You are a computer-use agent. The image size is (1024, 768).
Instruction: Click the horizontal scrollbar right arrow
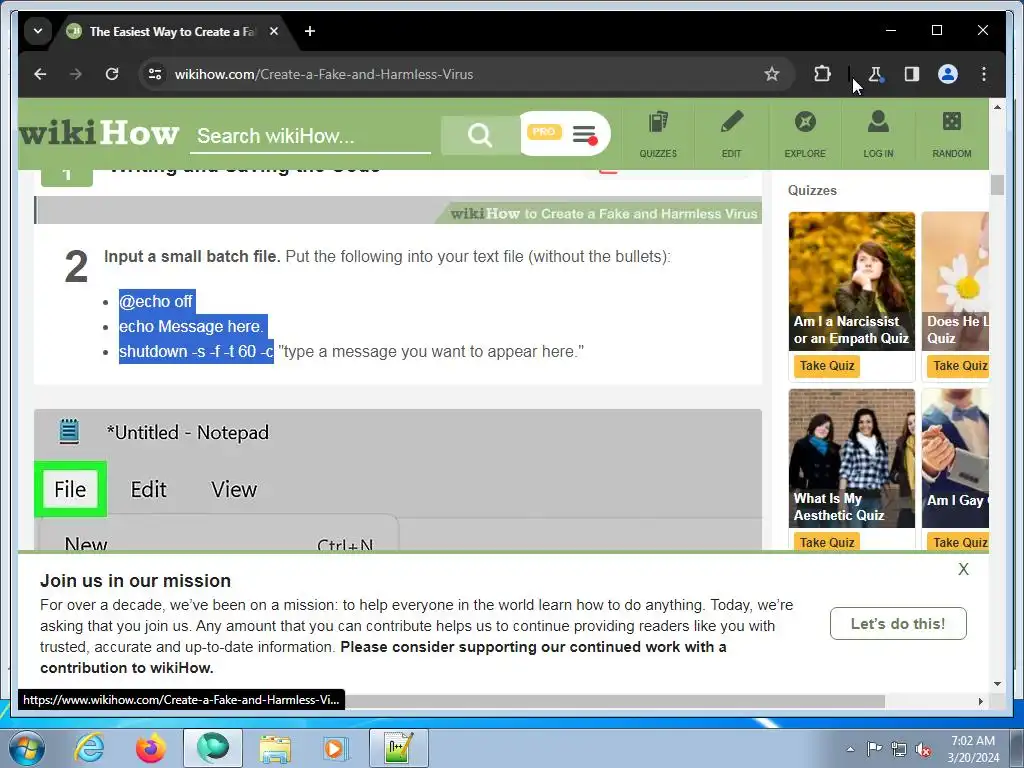tap(980, 701)
